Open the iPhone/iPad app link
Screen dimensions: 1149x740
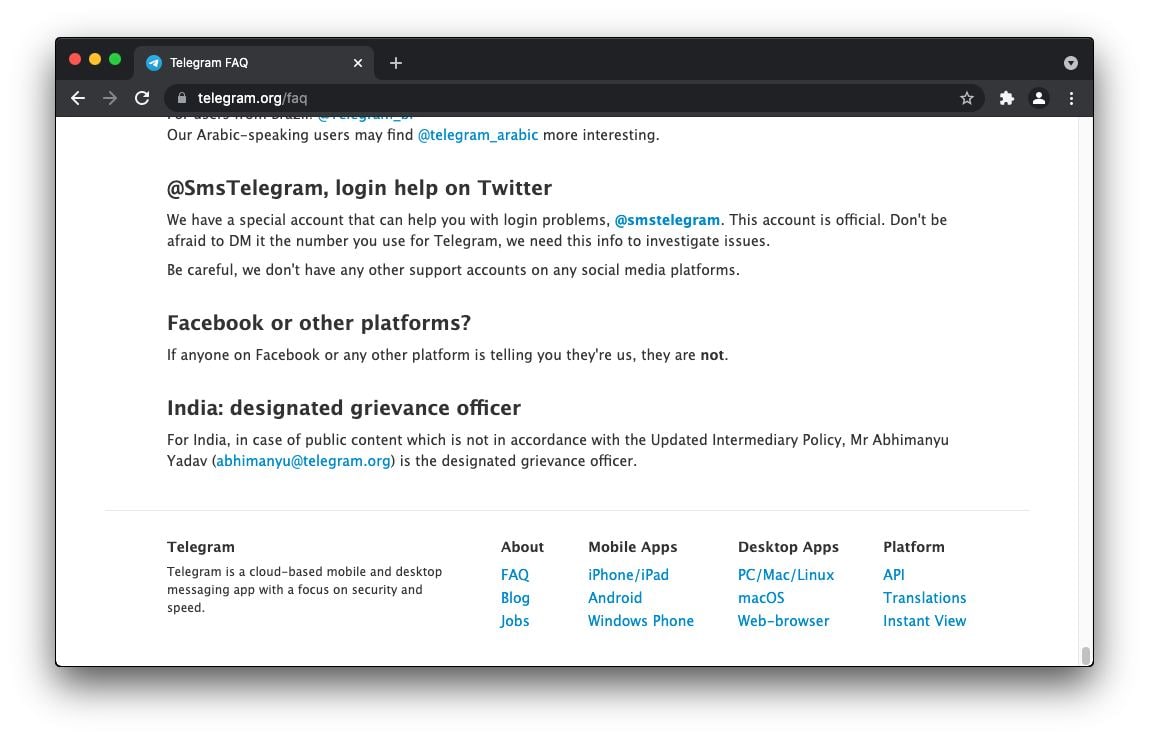pyautogui.click(x=628, y=575)
